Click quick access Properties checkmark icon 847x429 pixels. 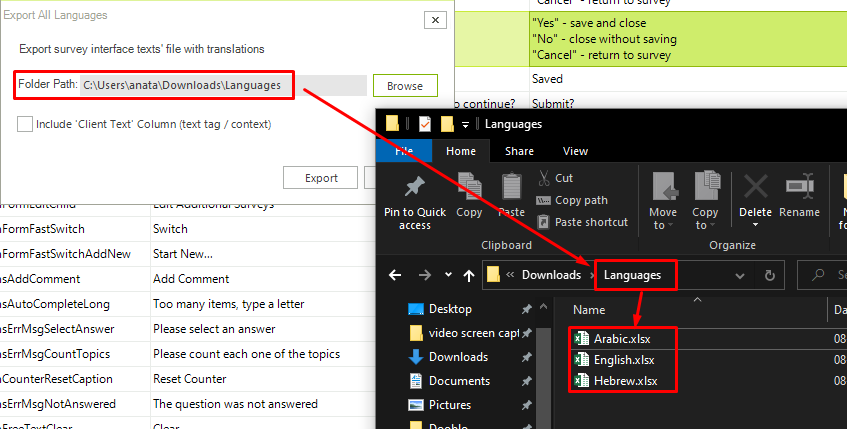(425, 124)
